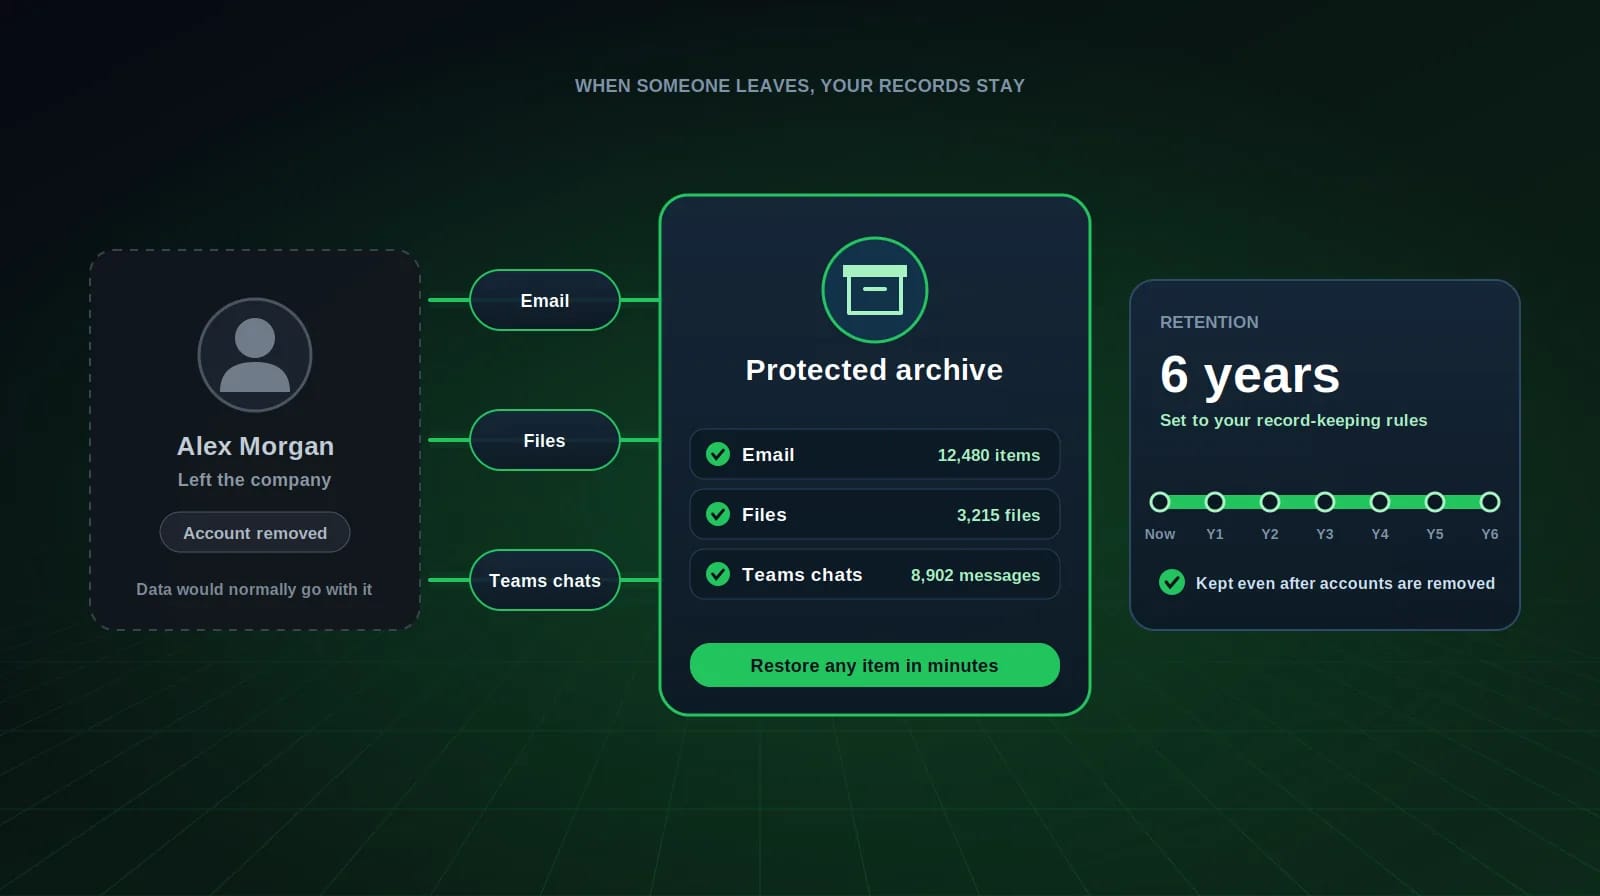Click the When someone leaves headline

800,86
